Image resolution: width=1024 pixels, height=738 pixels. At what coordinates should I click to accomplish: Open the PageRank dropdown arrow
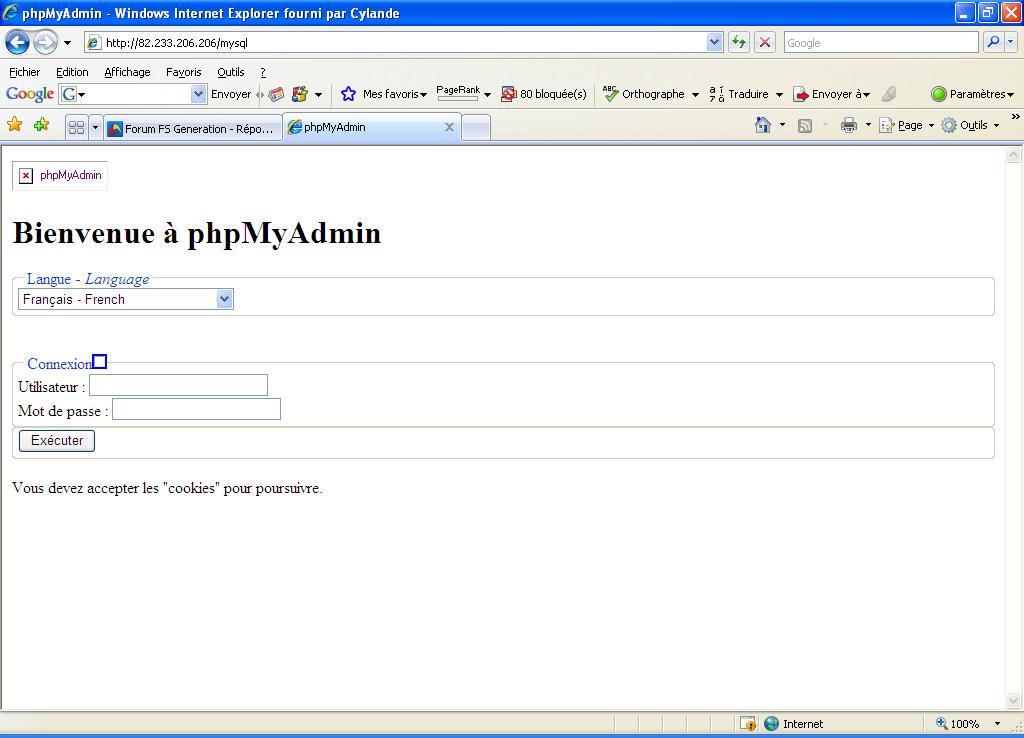click(x=487, y=95)
